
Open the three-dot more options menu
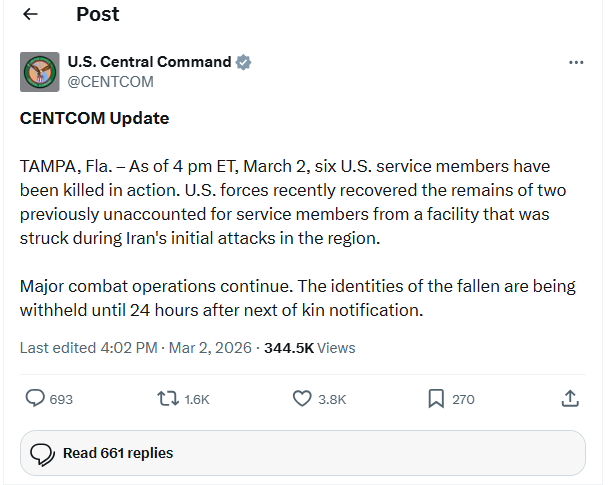576,62
